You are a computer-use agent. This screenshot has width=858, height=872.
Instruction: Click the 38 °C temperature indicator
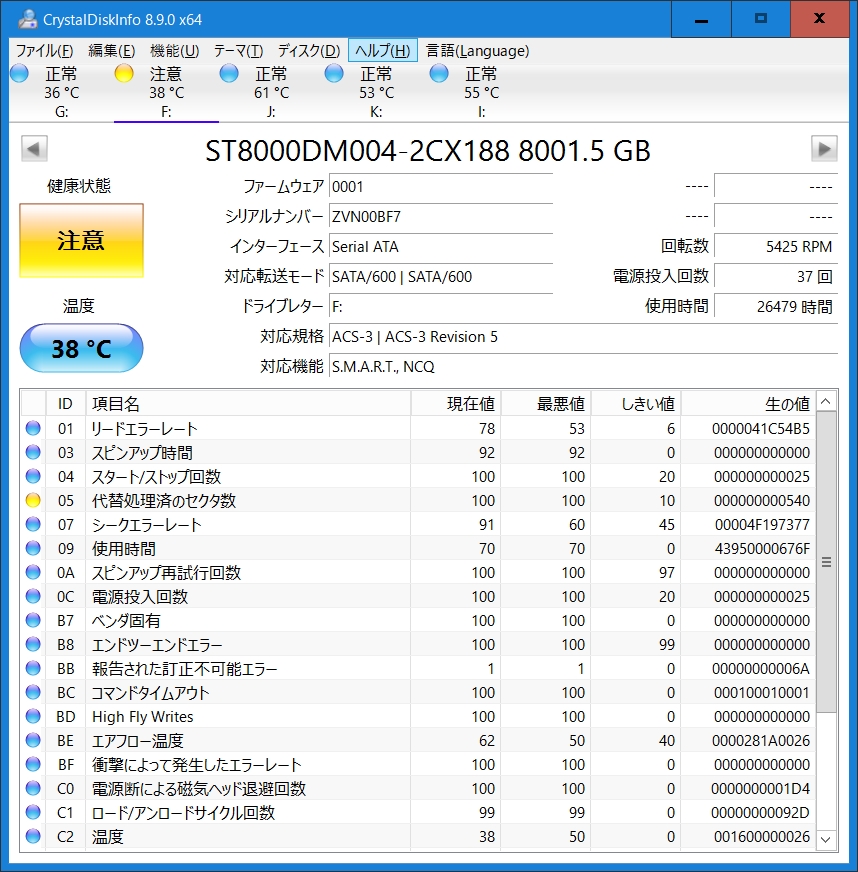pyautogui.click(x=81, y=348)
